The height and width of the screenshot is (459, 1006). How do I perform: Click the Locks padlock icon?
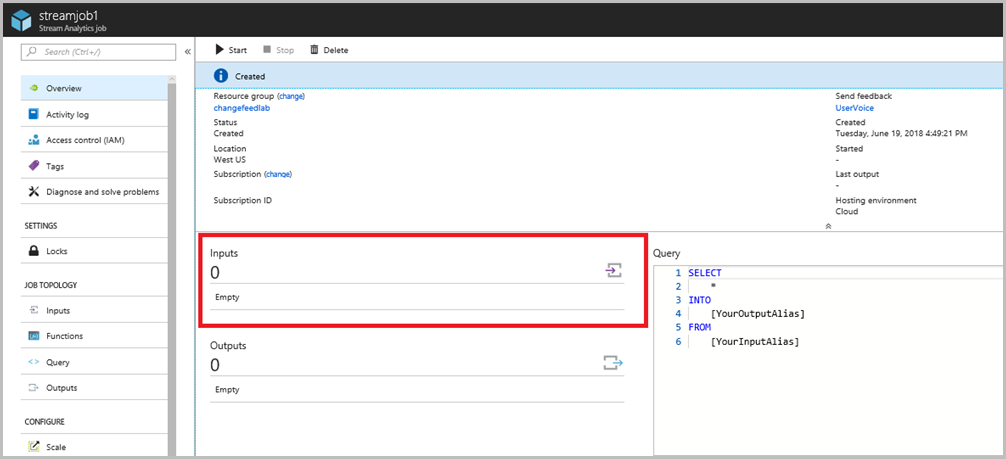click(x=34, y=251)
